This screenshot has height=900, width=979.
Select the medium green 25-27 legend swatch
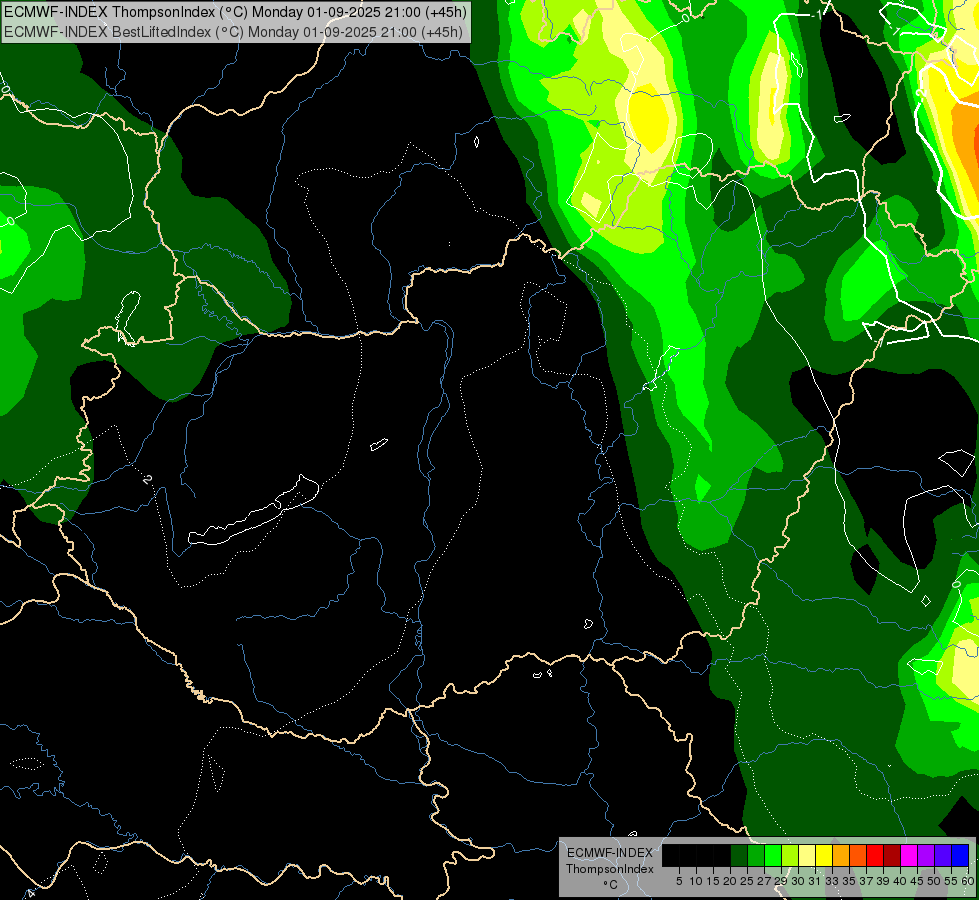click(756, 855)
